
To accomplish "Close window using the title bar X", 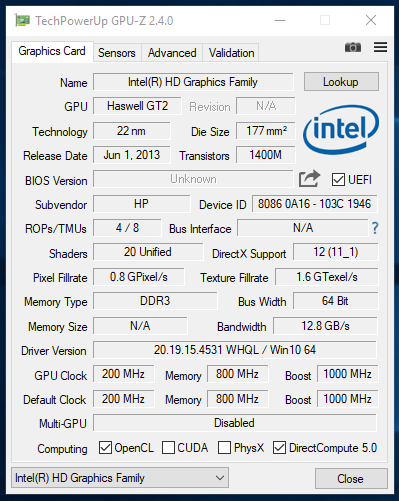I will [371, 20].
